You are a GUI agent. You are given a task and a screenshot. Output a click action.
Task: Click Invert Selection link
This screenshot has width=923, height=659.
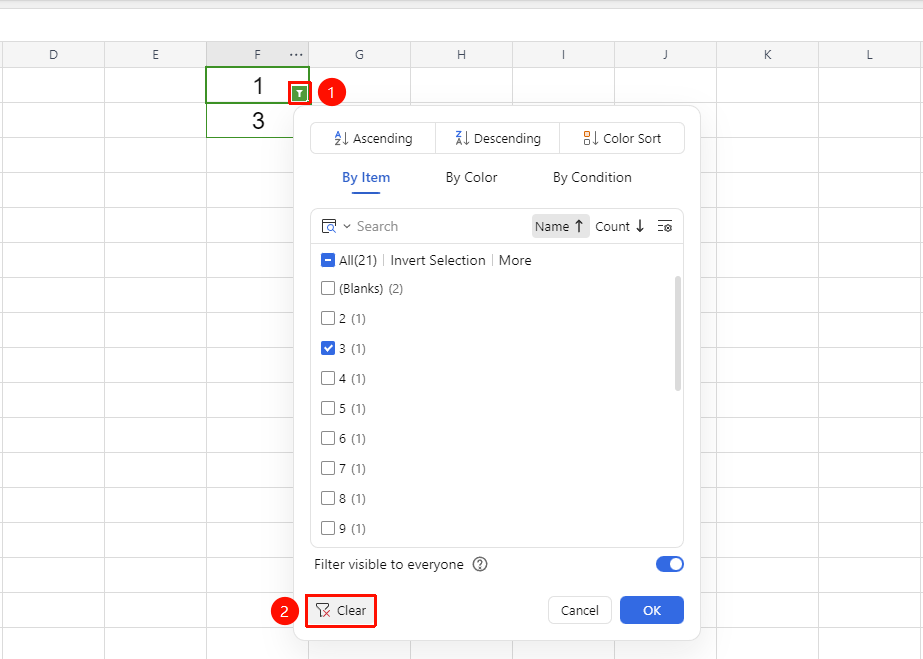click(438, 260)
